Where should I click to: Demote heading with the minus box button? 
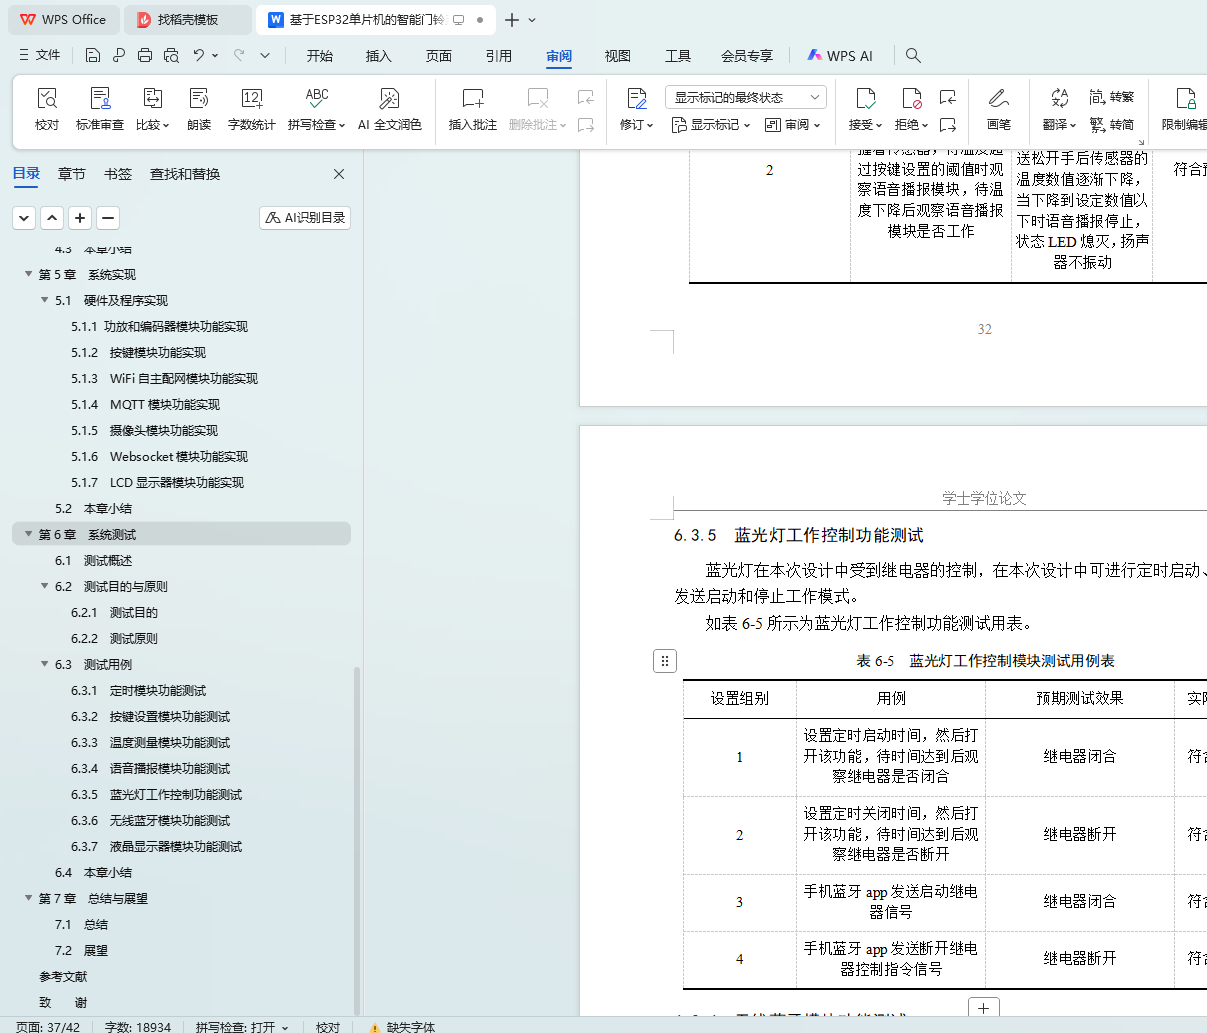click(x=108, y=217)
